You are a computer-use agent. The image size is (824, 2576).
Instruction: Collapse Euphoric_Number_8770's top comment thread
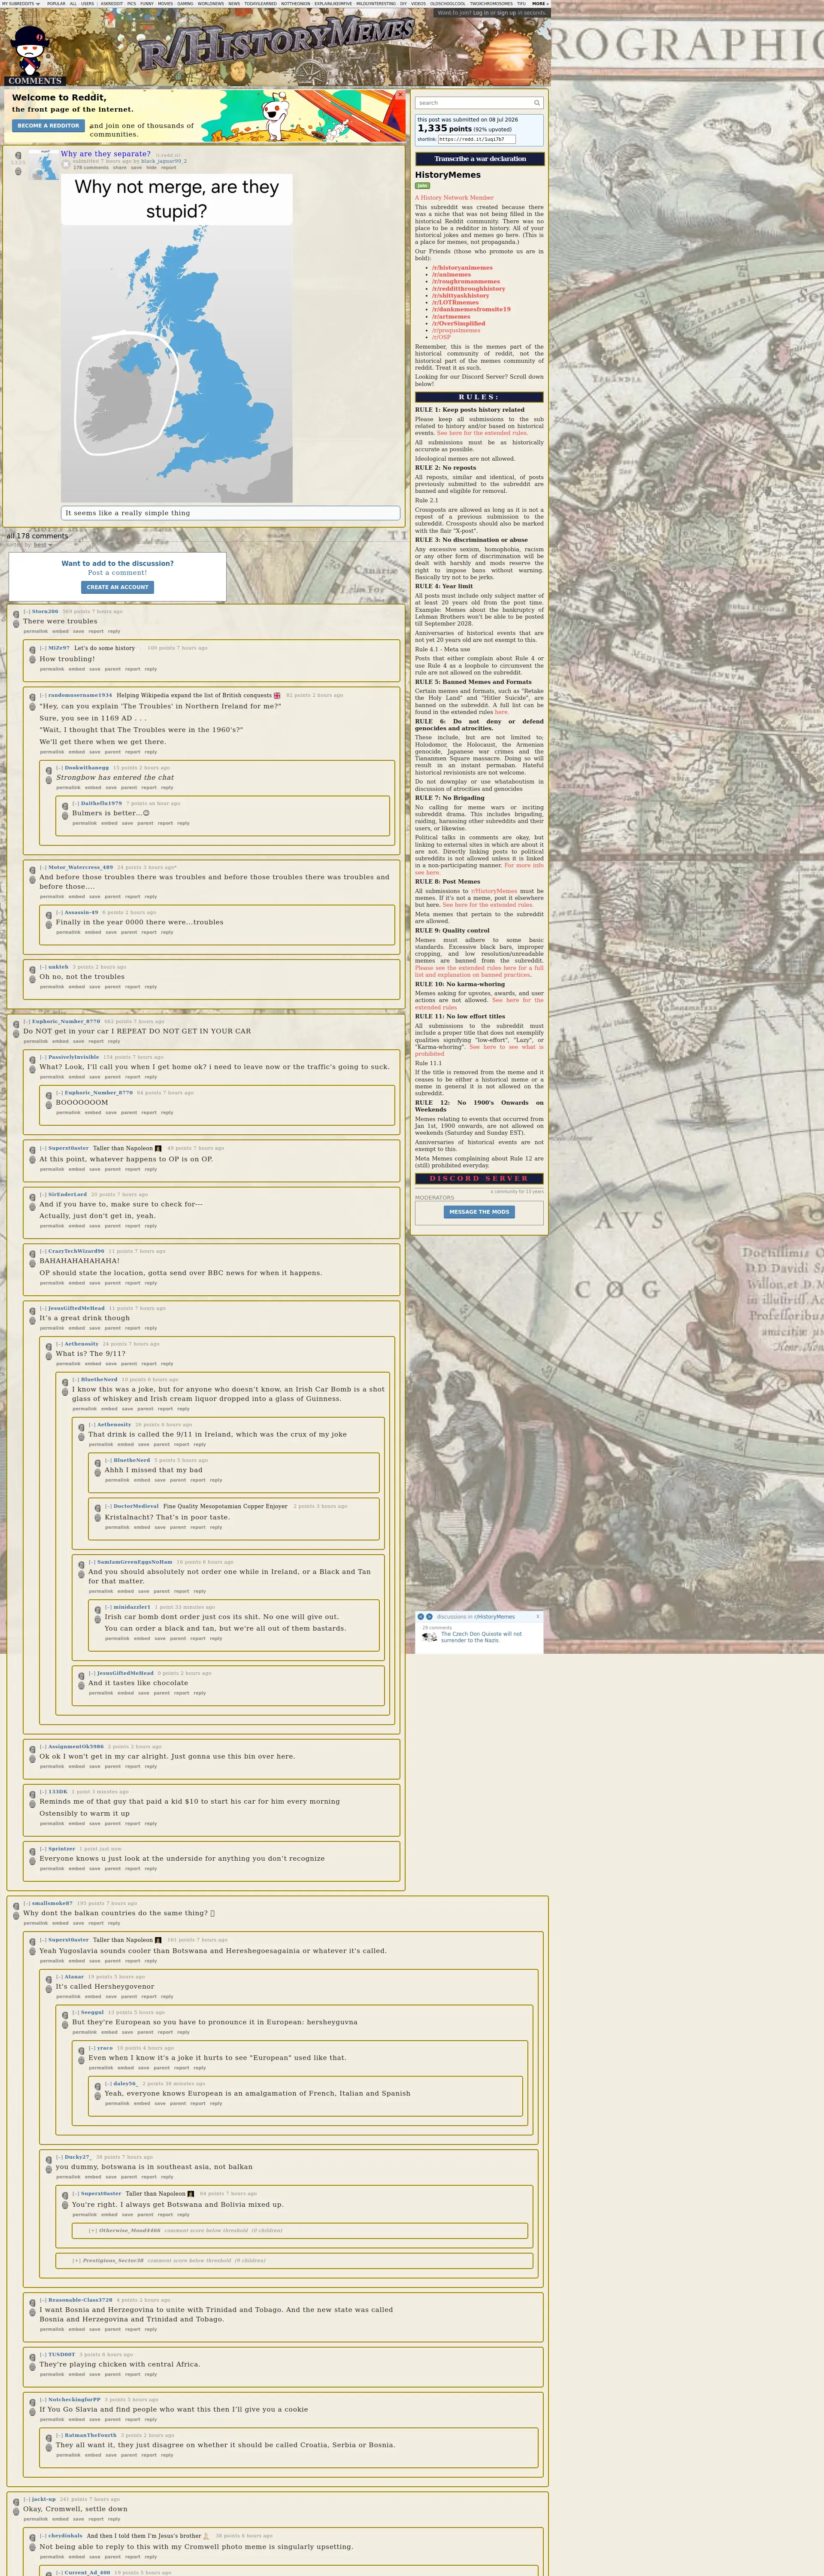[x=27, y=1021]
